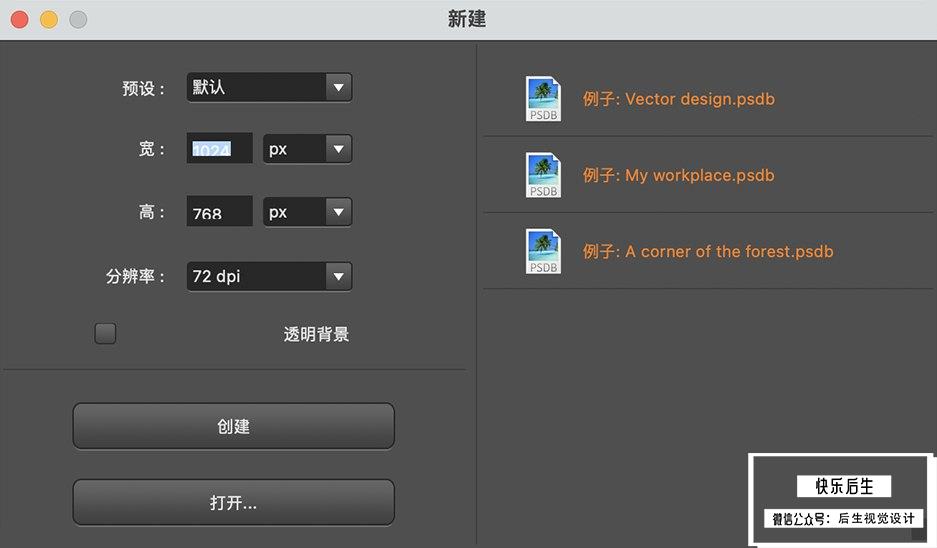This screenshot has height=548, width=937.
Task: Open example link My workplace.psdb
Action: tap(678, 175)
